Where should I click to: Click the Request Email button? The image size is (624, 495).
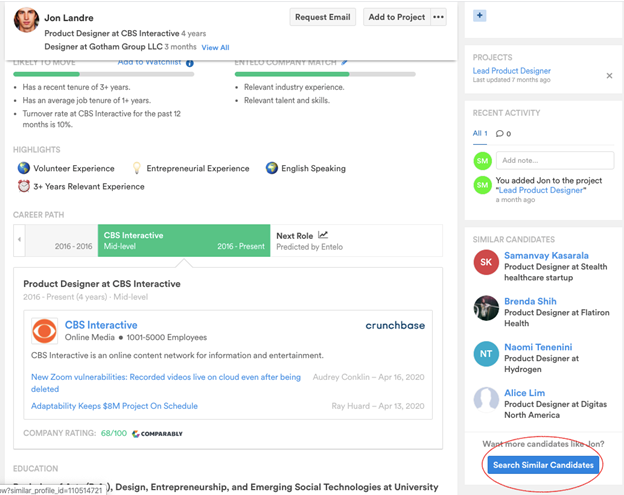[322, 17]
